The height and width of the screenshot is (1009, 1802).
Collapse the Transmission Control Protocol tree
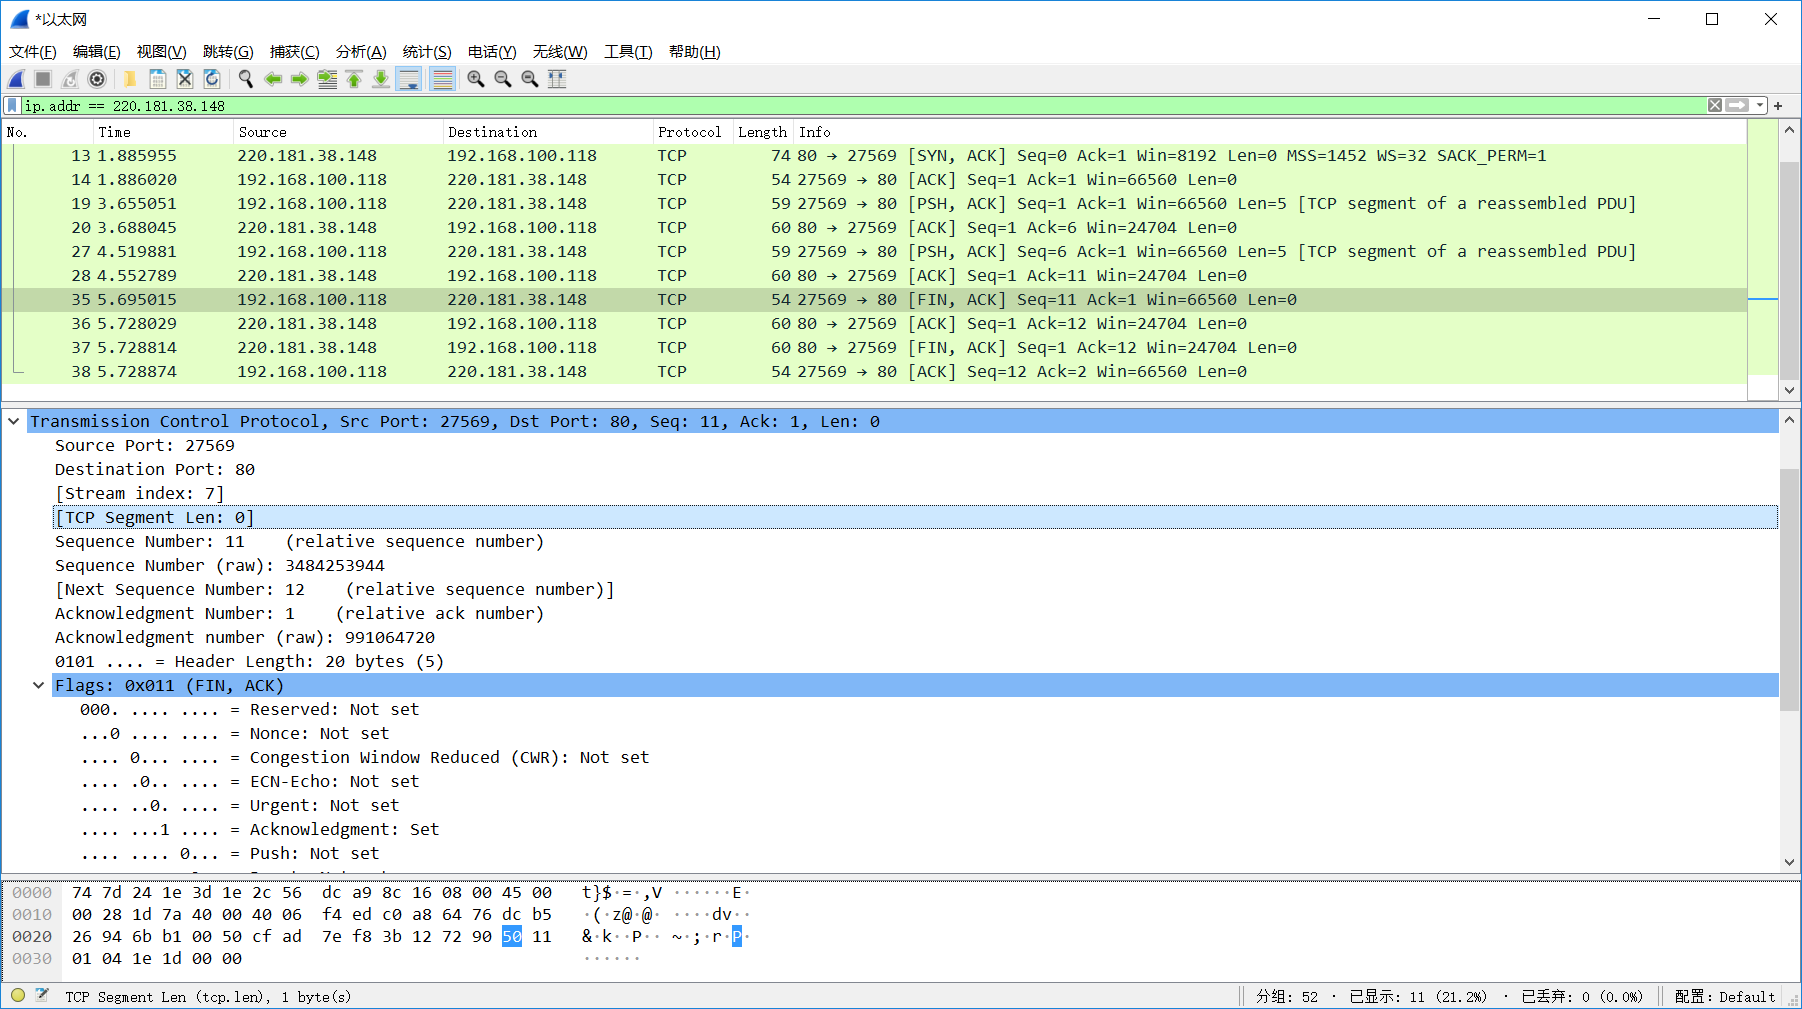(x=14, y=421)
